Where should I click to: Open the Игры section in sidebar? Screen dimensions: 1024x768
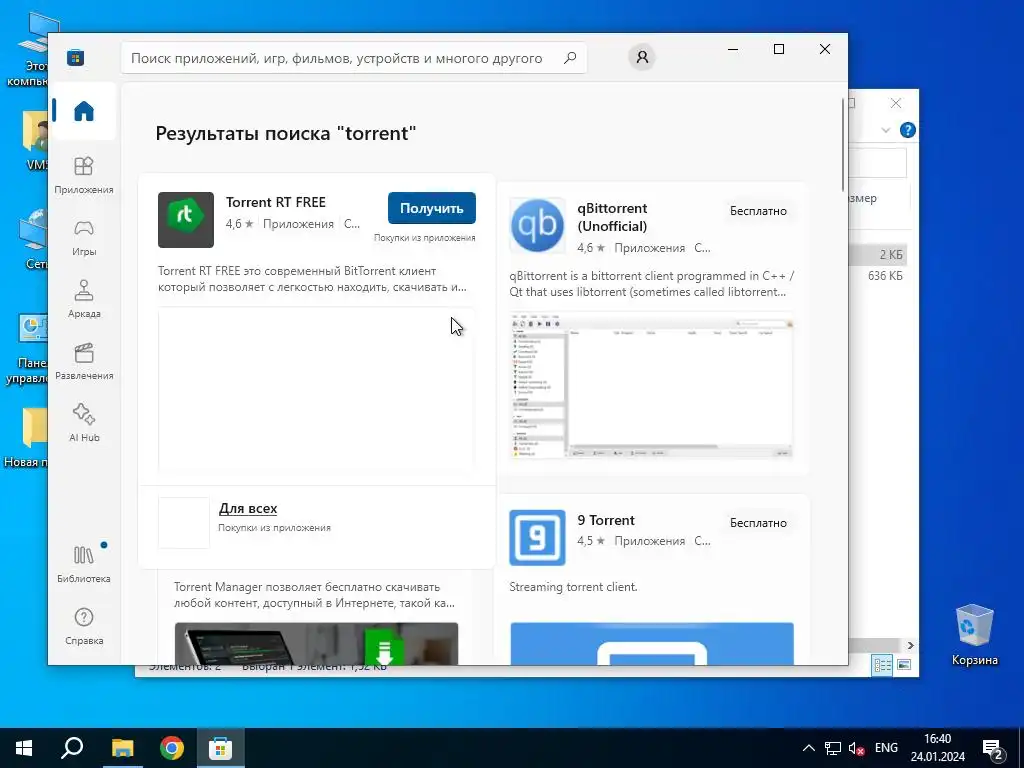click(x=84, y=237)
